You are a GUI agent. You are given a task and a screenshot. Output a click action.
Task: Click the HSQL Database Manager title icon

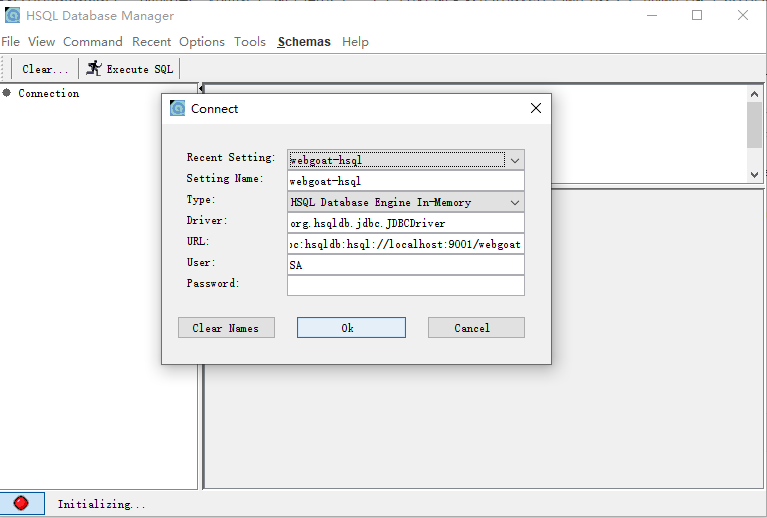pos(12,15)
